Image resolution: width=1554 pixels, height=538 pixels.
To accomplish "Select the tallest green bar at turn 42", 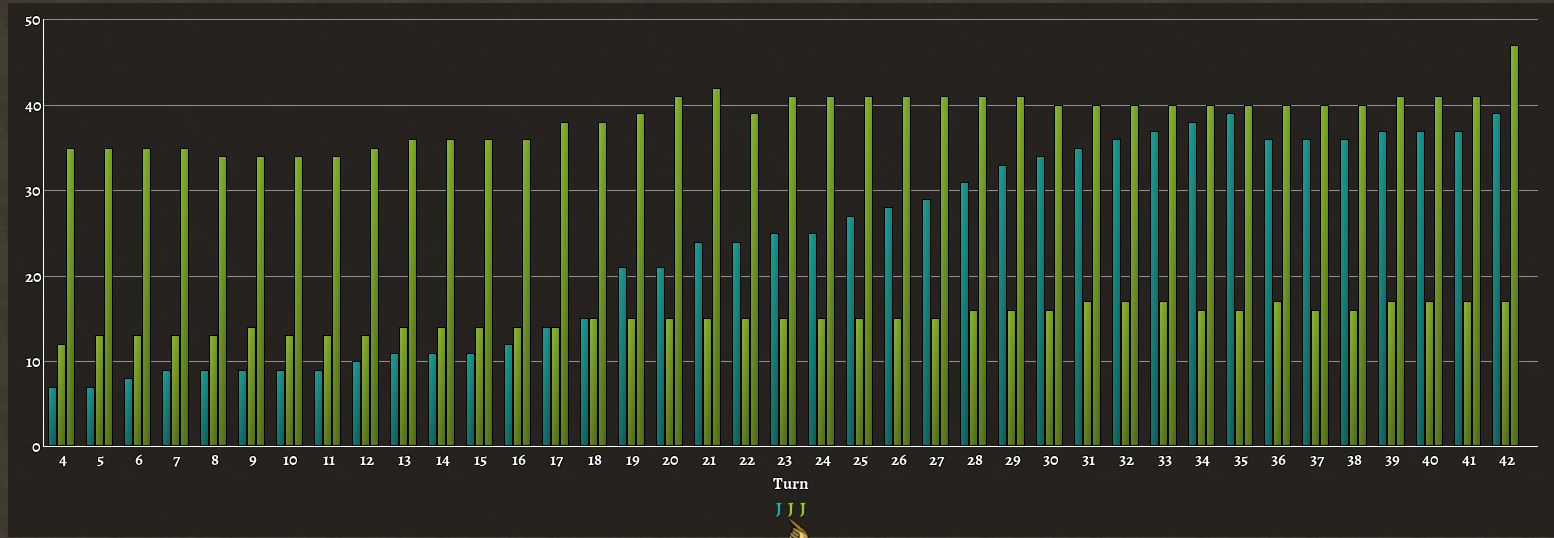I will click(x=1514, y=245).
